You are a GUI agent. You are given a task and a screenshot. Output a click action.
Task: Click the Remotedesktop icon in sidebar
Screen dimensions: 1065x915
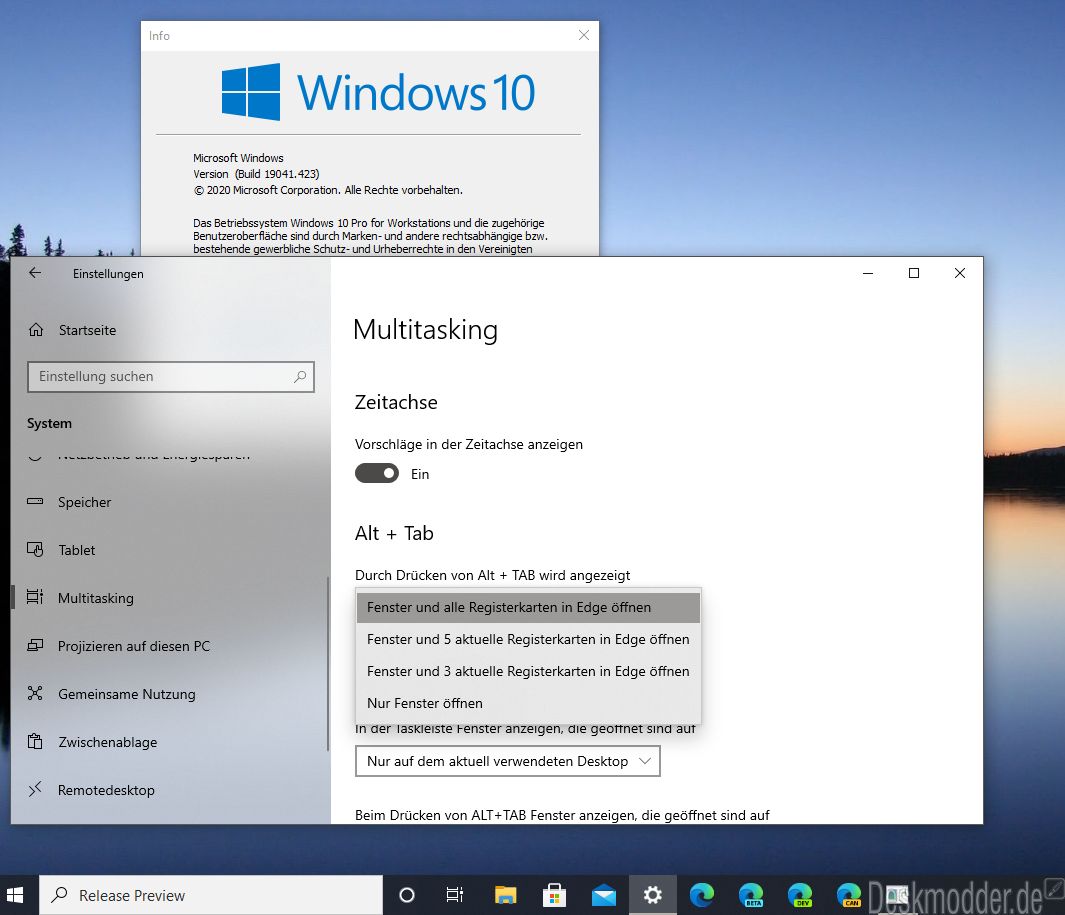pyautogui.click(x=35, y=789)
